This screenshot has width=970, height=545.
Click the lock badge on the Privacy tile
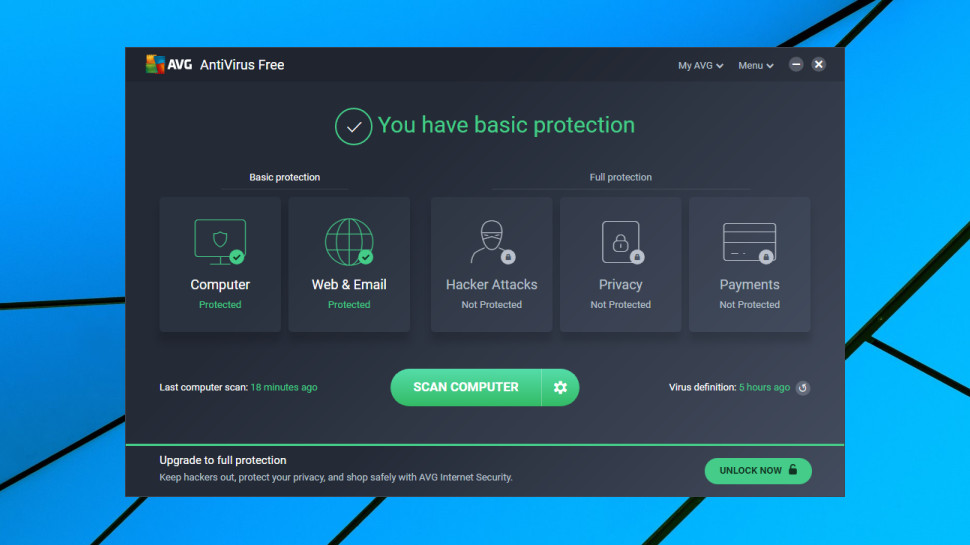pyautogui.click(x=637, y=257)
